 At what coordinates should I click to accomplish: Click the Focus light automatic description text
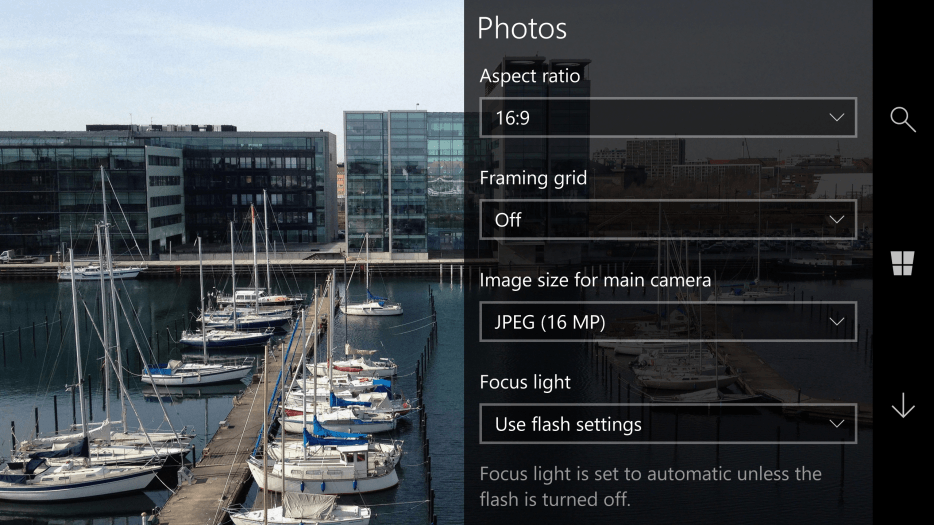click(x=650, y=486)
